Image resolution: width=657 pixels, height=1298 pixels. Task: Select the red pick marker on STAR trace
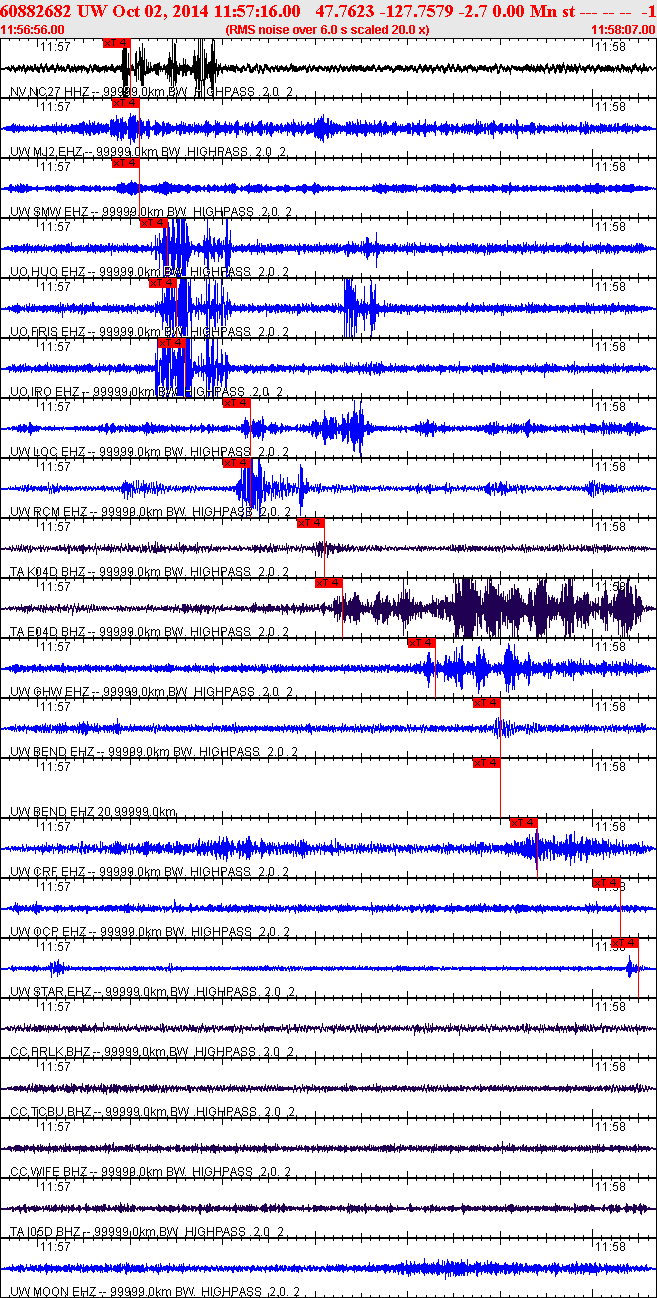pos(624,943)
